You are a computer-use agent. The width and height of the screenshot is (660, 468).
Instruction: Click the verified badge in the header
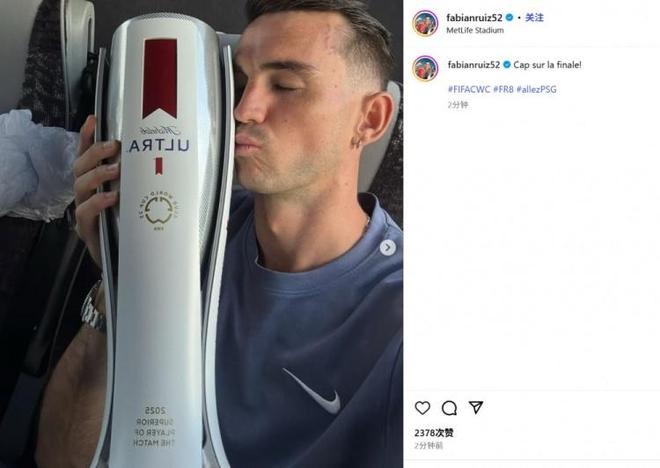coord(509,18)
